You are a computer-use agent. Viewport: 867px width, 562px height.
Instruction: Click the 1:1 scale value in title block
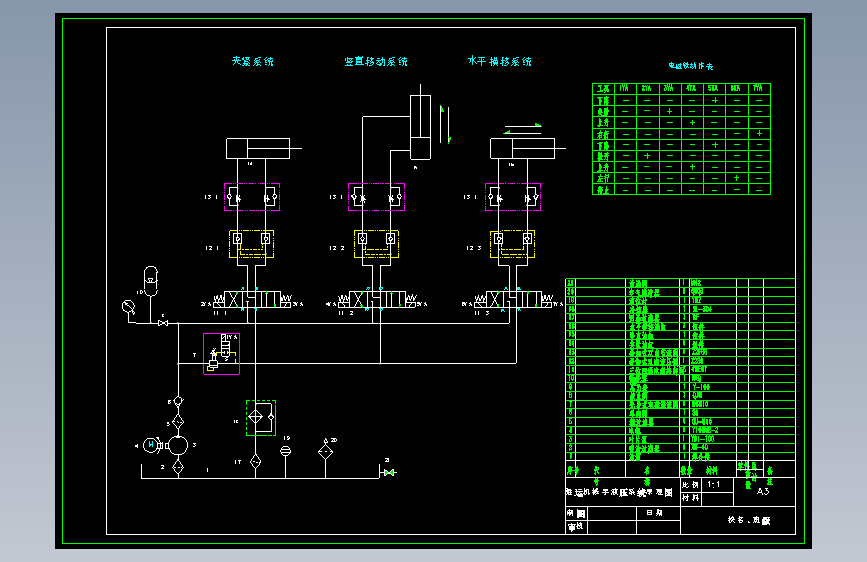click(x=714, y=485)
